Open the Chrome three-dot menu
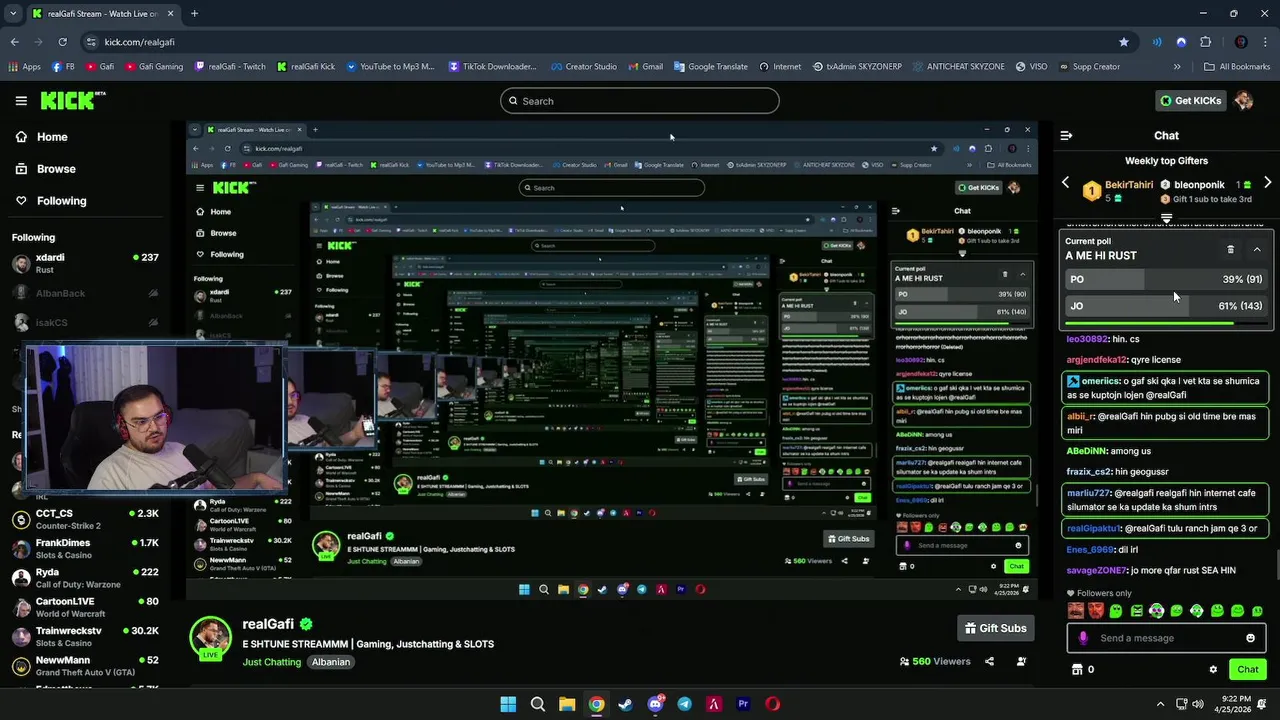Screen dimensions: 1280x720 click(x=1266, y=42)
